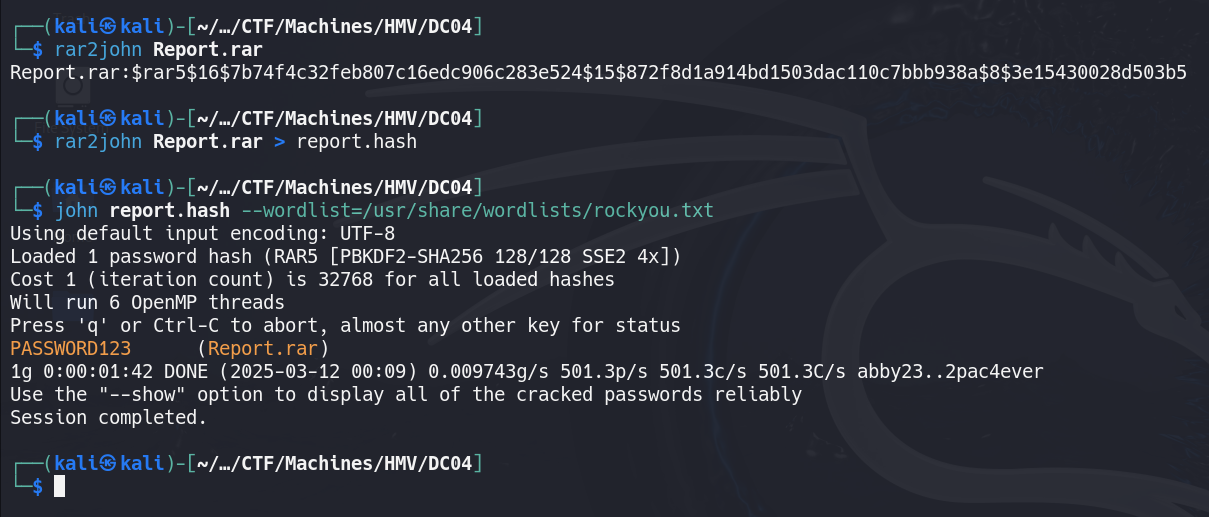Click the "Loaded 1 password hash" line

pos(345,257)
